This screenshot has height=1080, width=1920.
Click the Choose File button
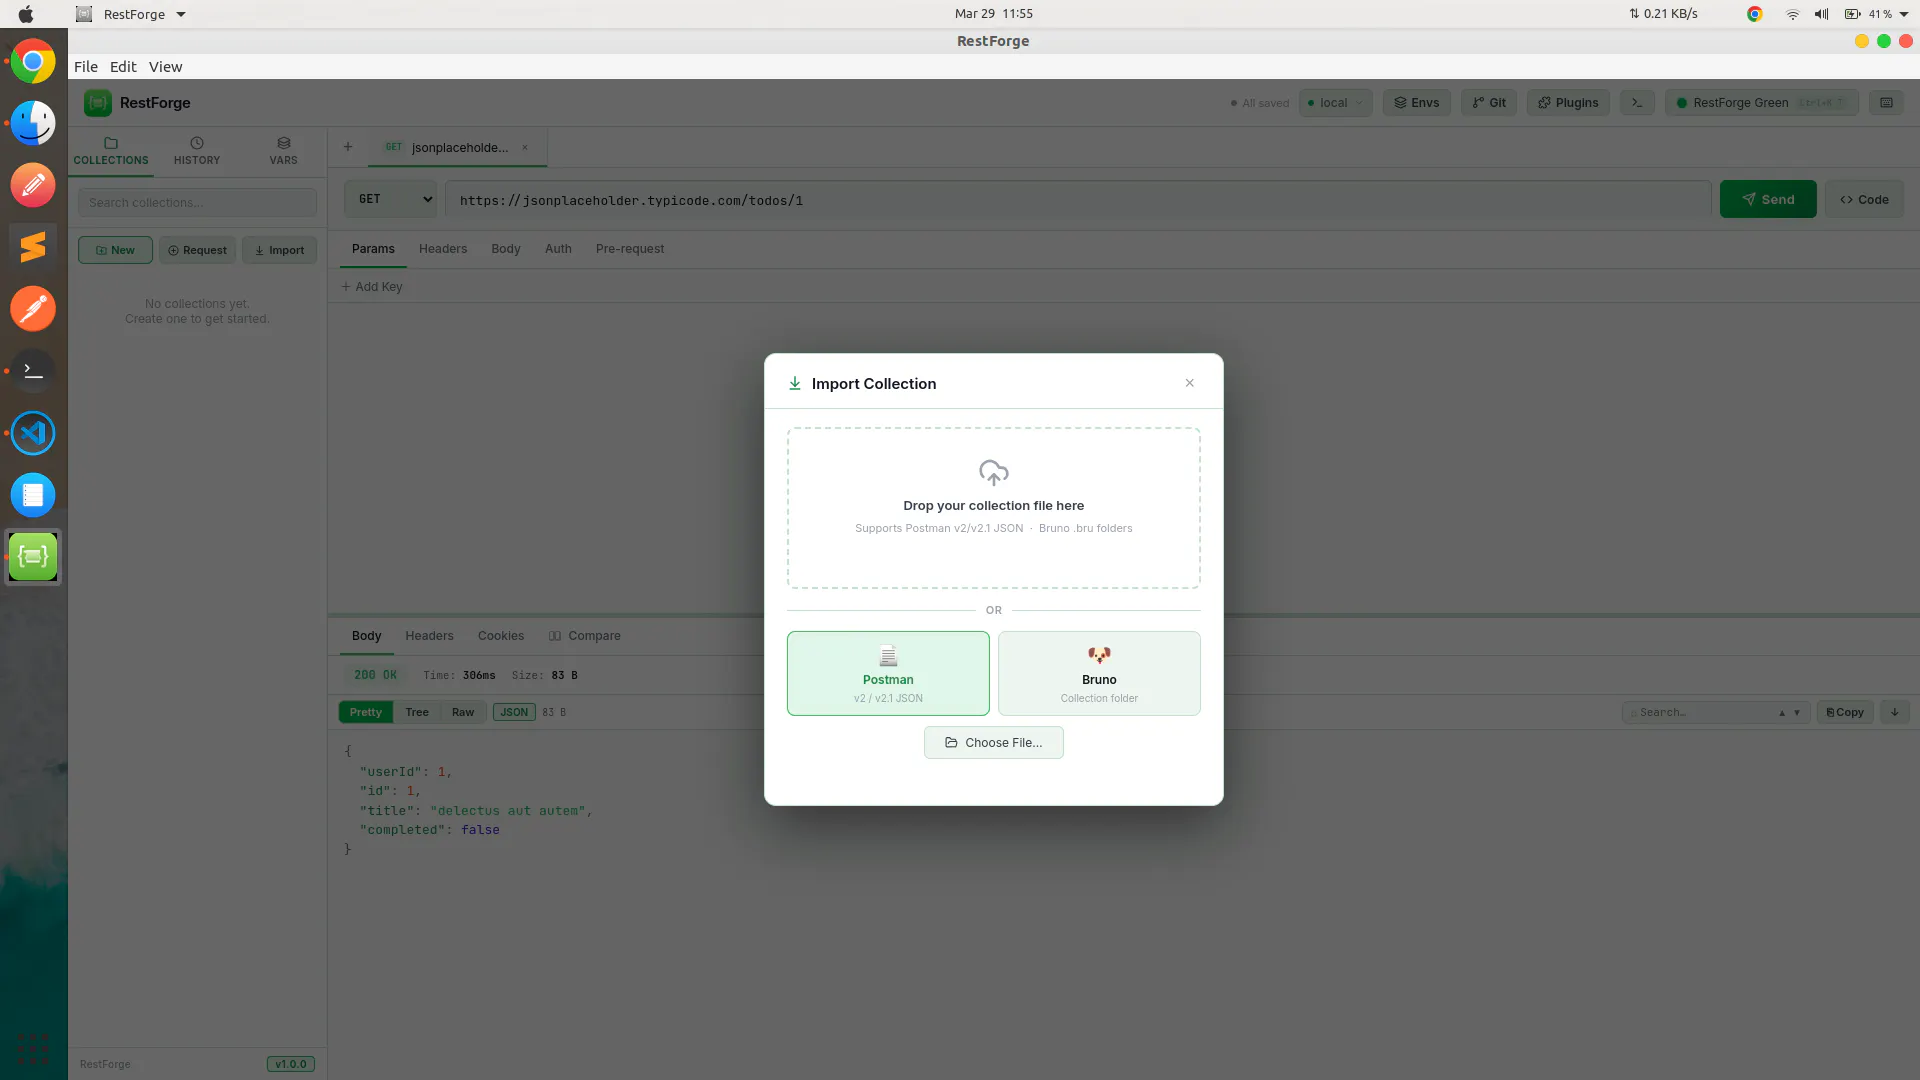click(x=993, y=743)
